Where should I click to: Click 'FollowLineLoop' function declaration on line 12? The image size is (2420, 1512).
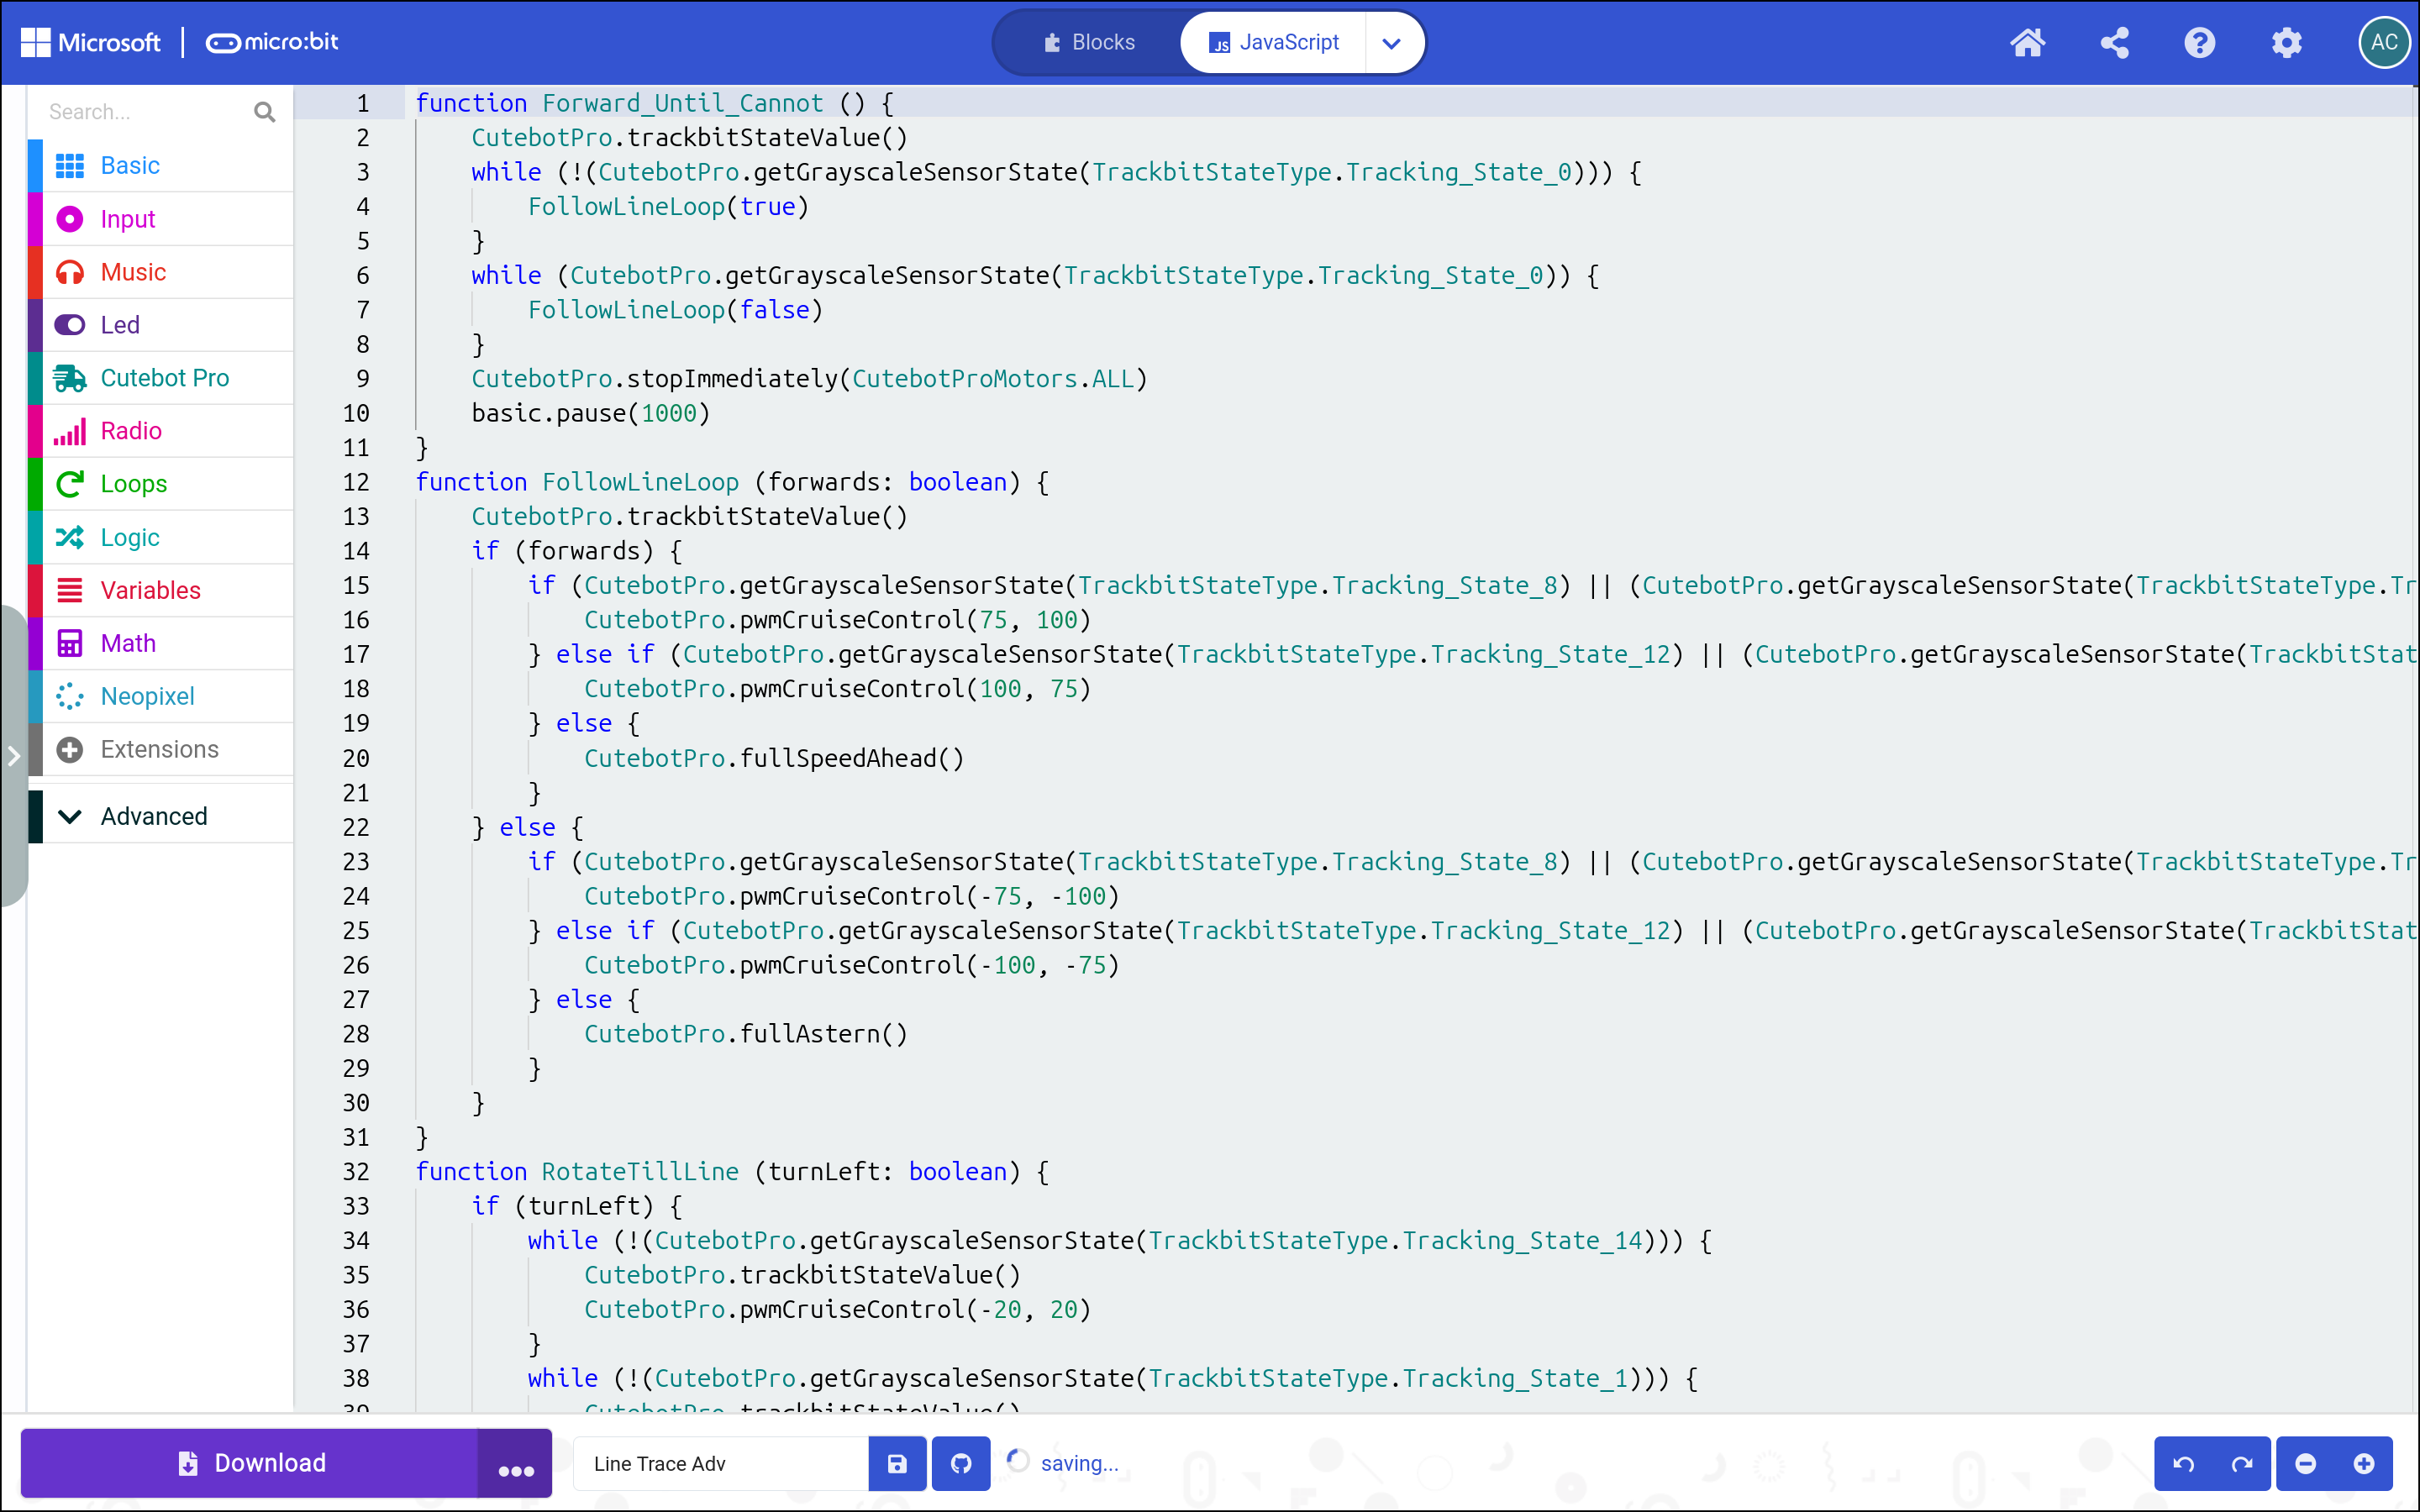(x=640, y=482)
